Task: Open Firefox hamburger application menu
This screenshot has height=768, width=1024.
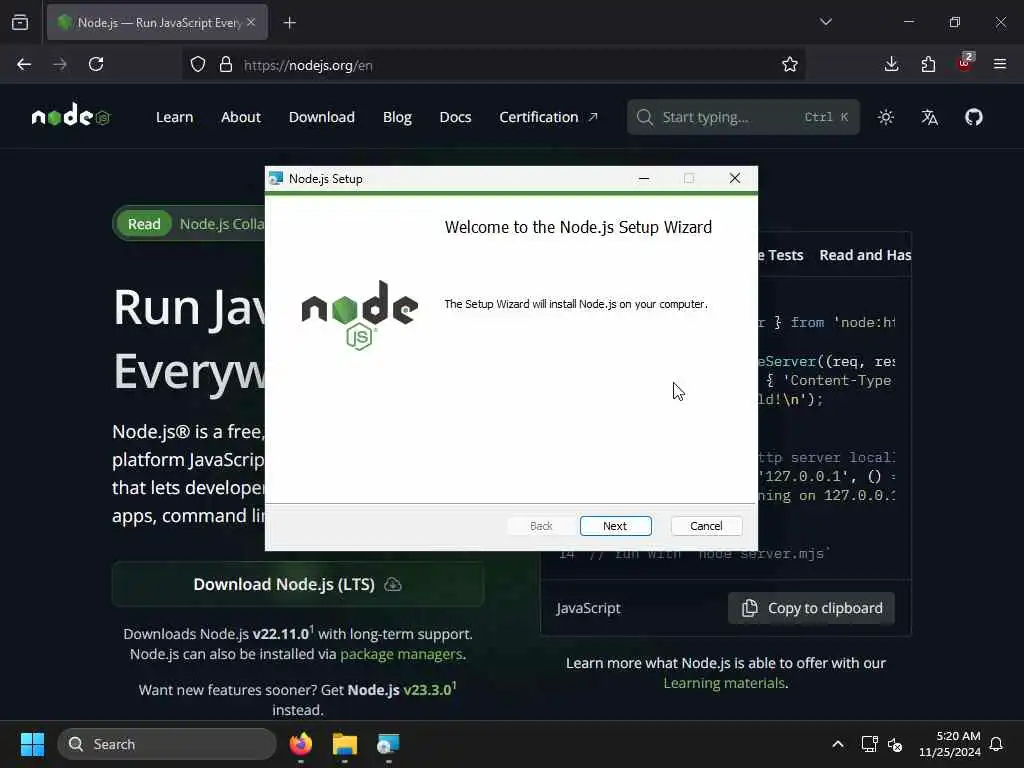Action: tap(1000, 64)
